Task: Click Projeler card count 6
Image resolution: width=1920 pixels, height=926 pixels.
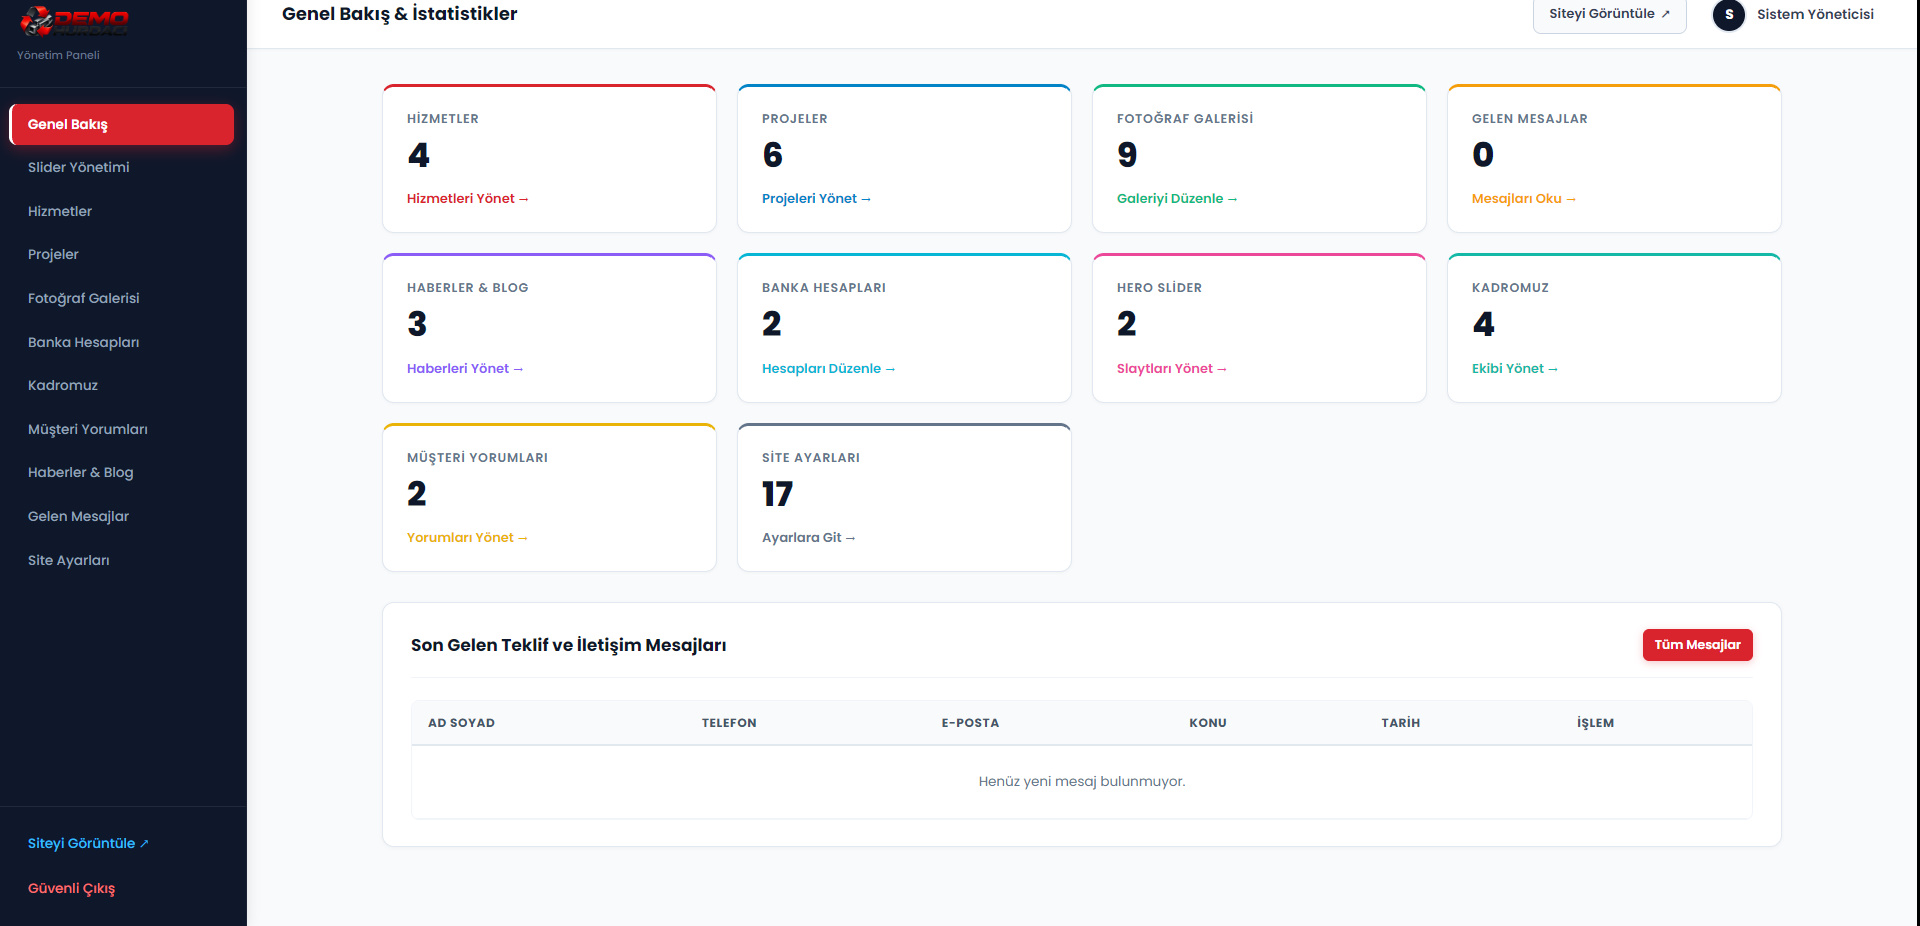Action: click(x=772, y=155)
